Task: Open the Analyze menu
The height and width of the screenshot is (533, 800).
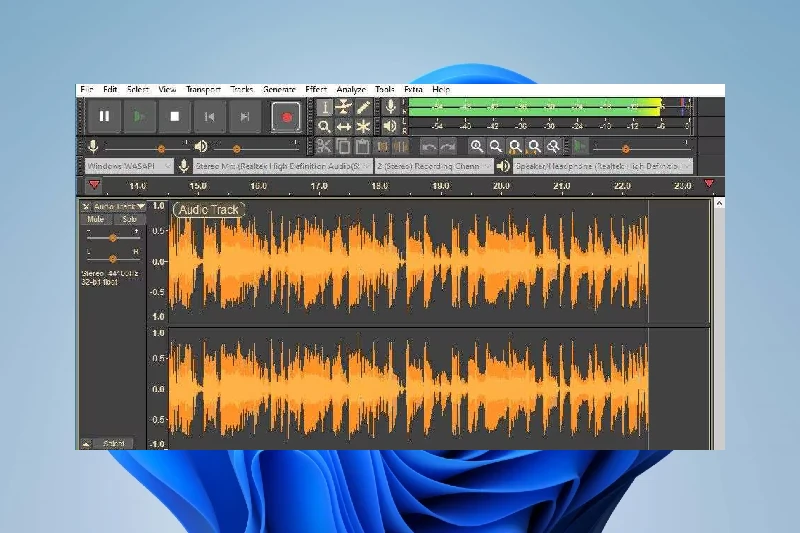Action: [351, 90]
